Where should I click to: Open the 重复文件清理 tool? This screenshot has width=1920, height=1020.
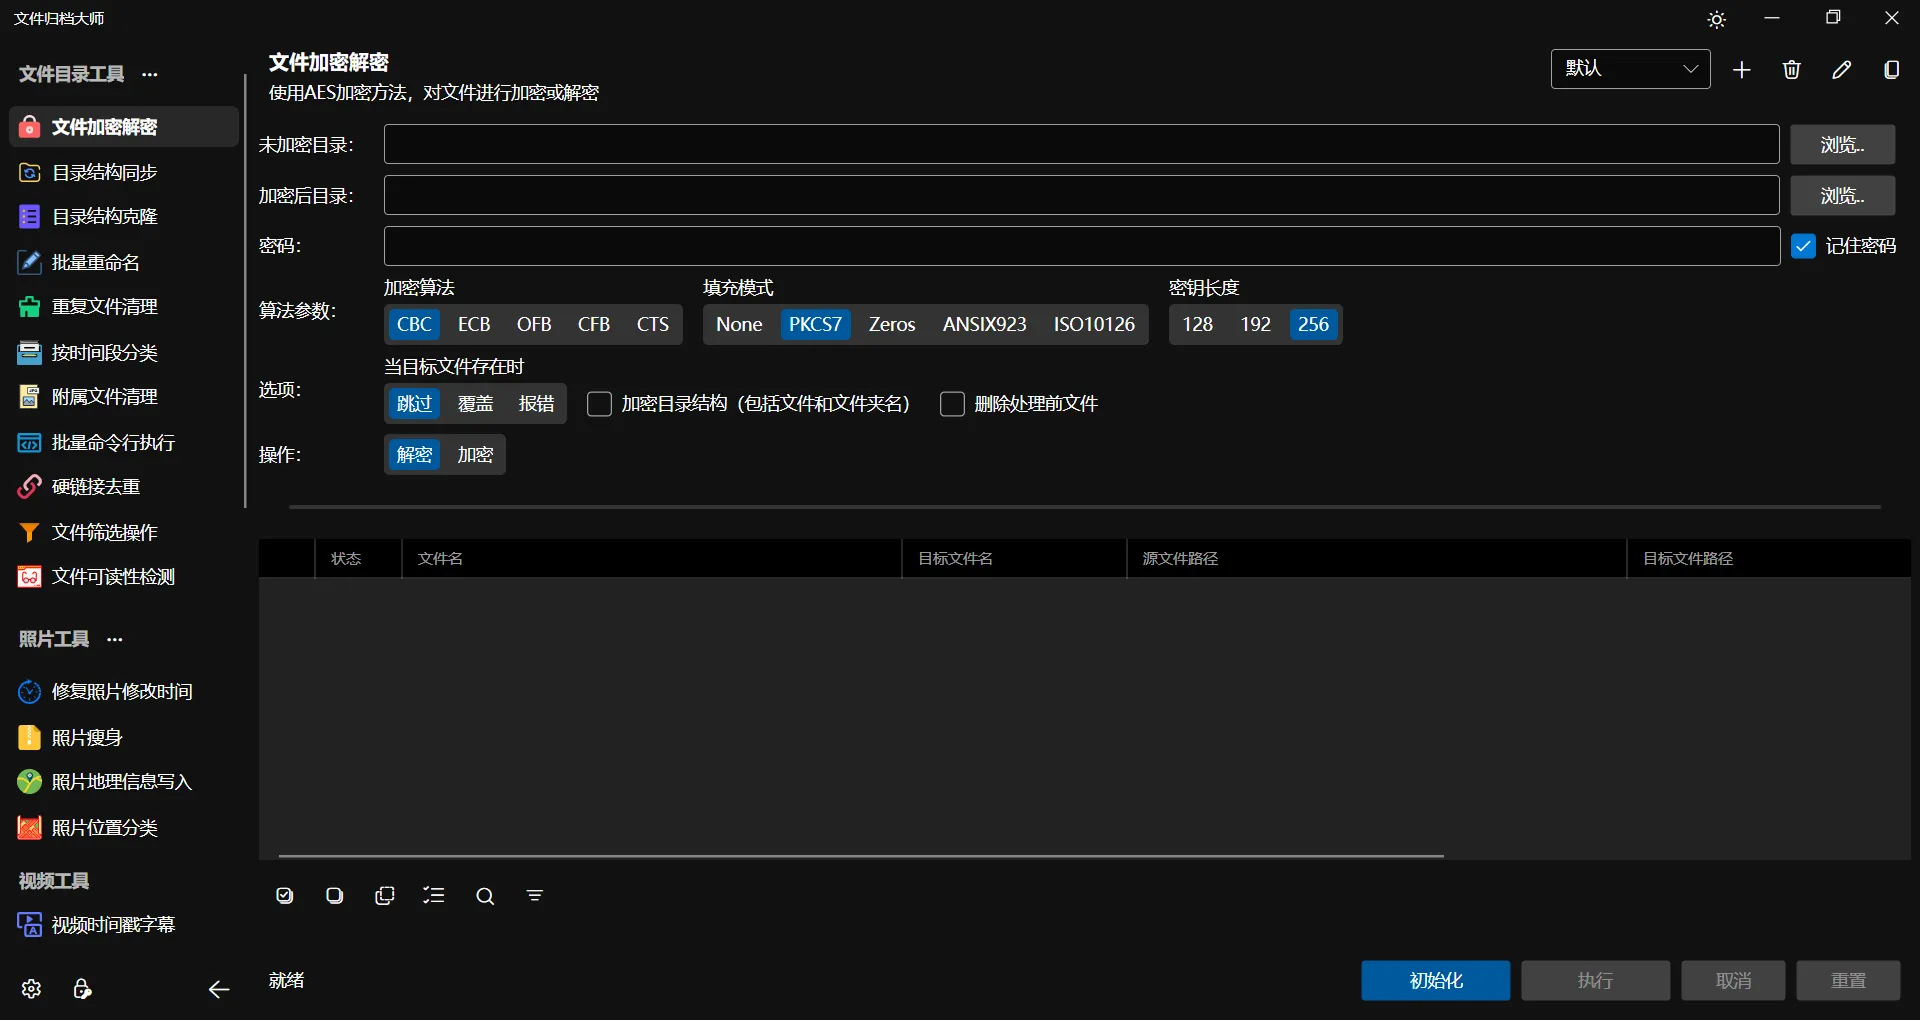(104, 307)
